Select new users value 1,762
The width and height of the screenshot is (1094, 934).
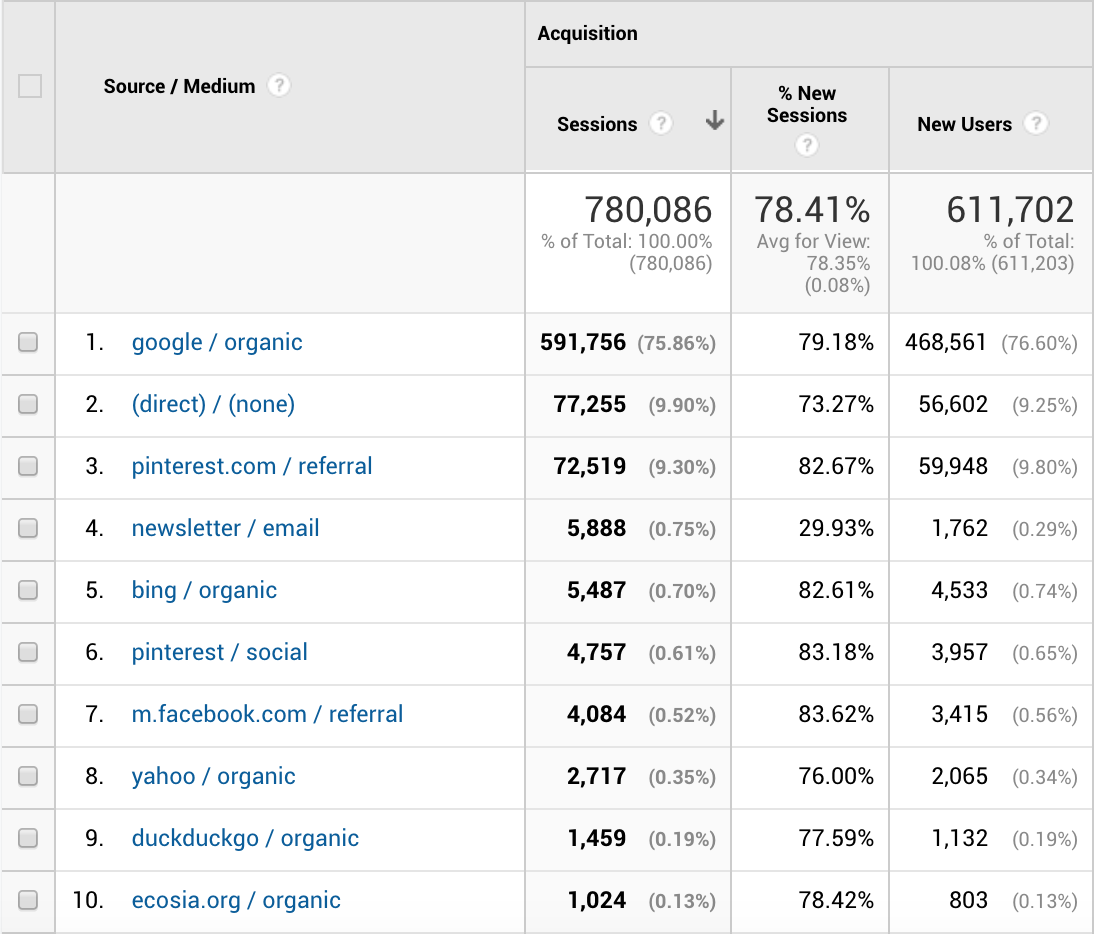point(960,529)
